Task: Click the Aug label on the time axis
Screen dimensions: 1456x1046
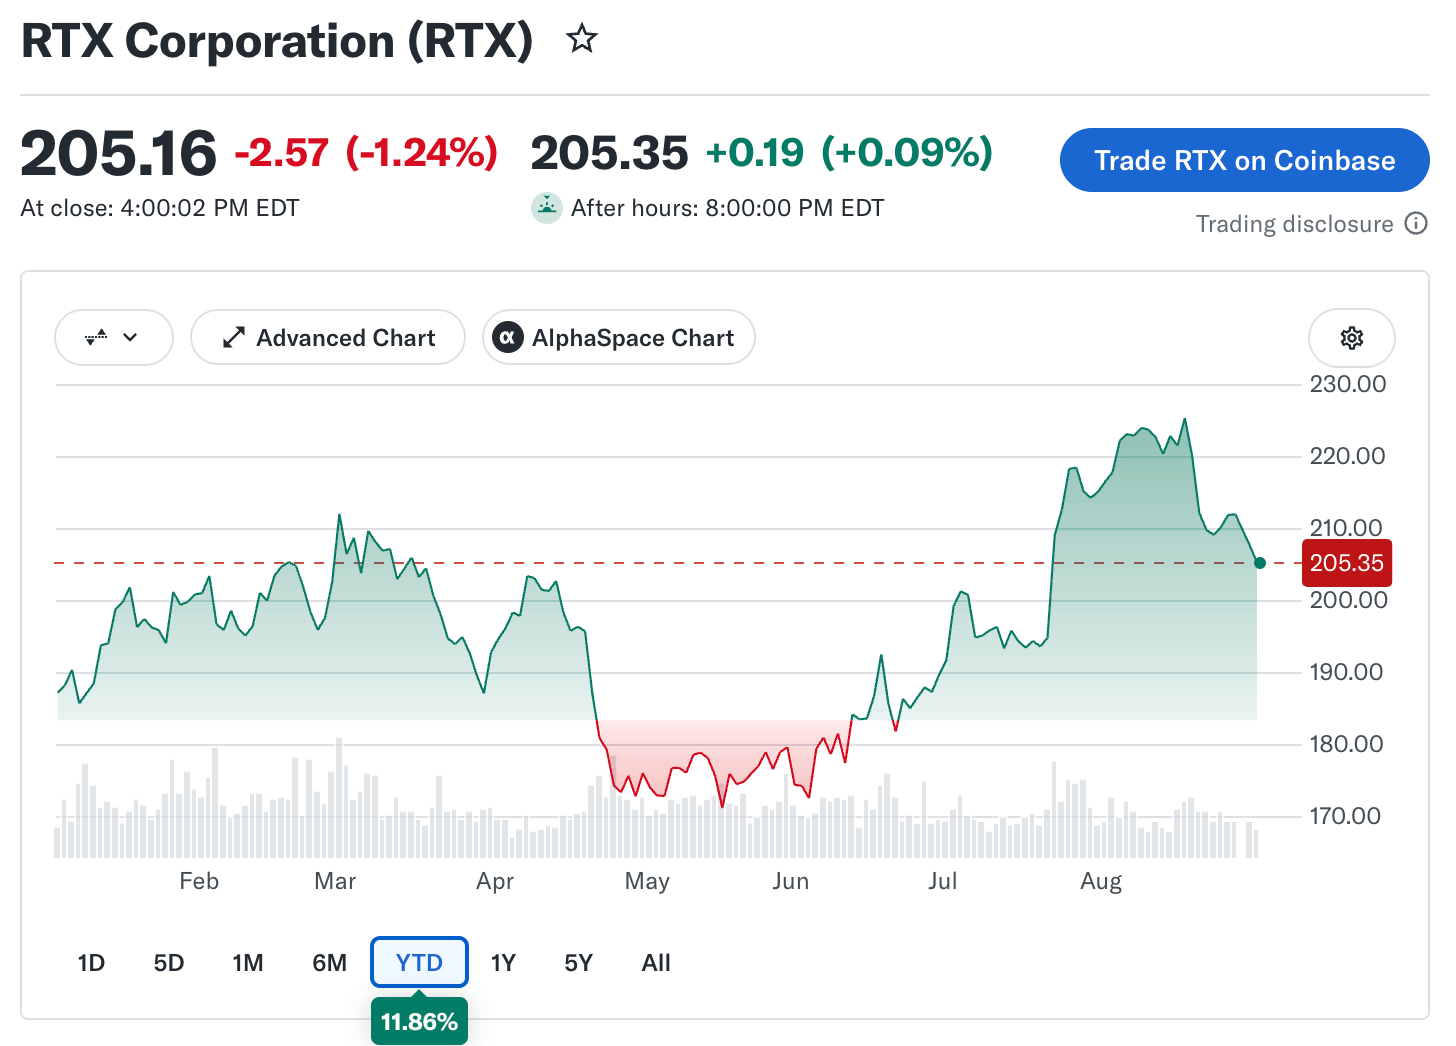Action: [1101, 881]
